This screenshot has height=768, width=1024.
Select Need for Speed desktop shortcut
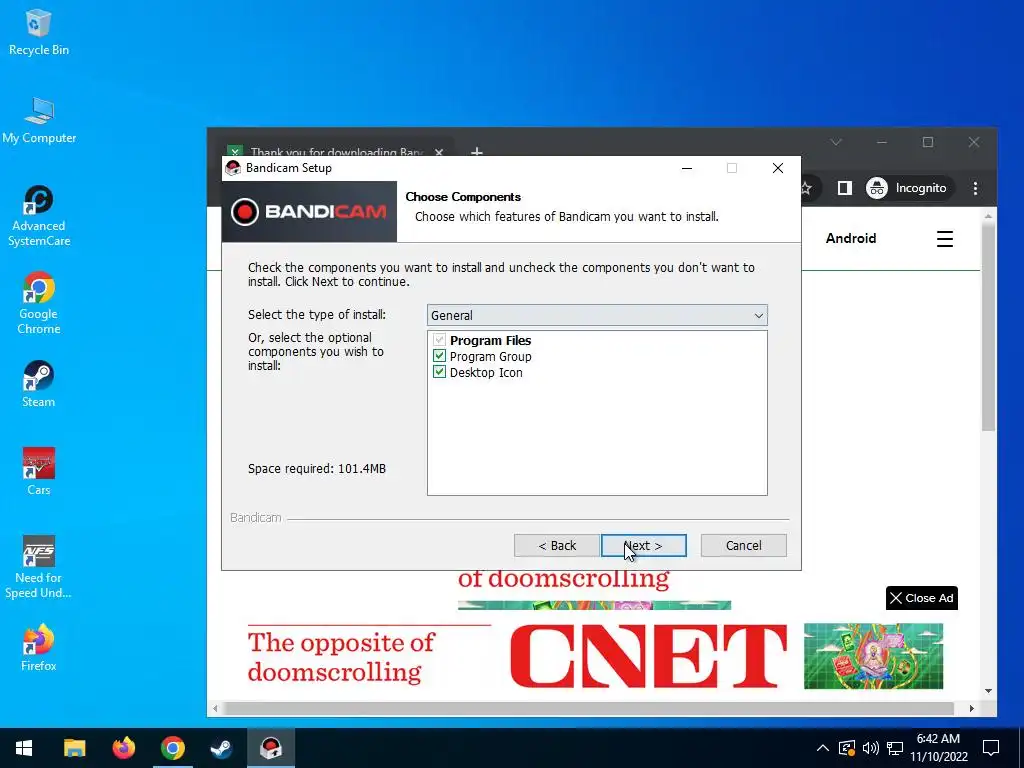click(x=39, y=567)
